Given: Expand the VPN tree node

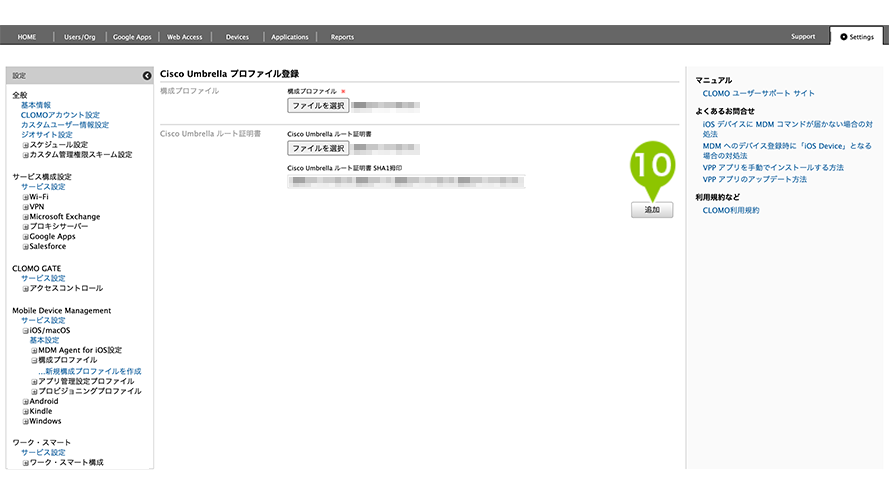Looking at the screenshot, I should point(26,207).
